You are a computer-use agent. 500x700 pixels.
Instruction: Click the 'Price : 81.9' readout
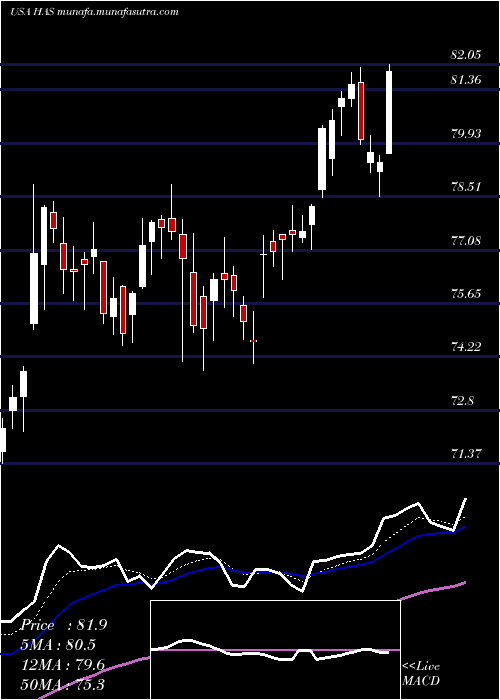coord(64,625)
